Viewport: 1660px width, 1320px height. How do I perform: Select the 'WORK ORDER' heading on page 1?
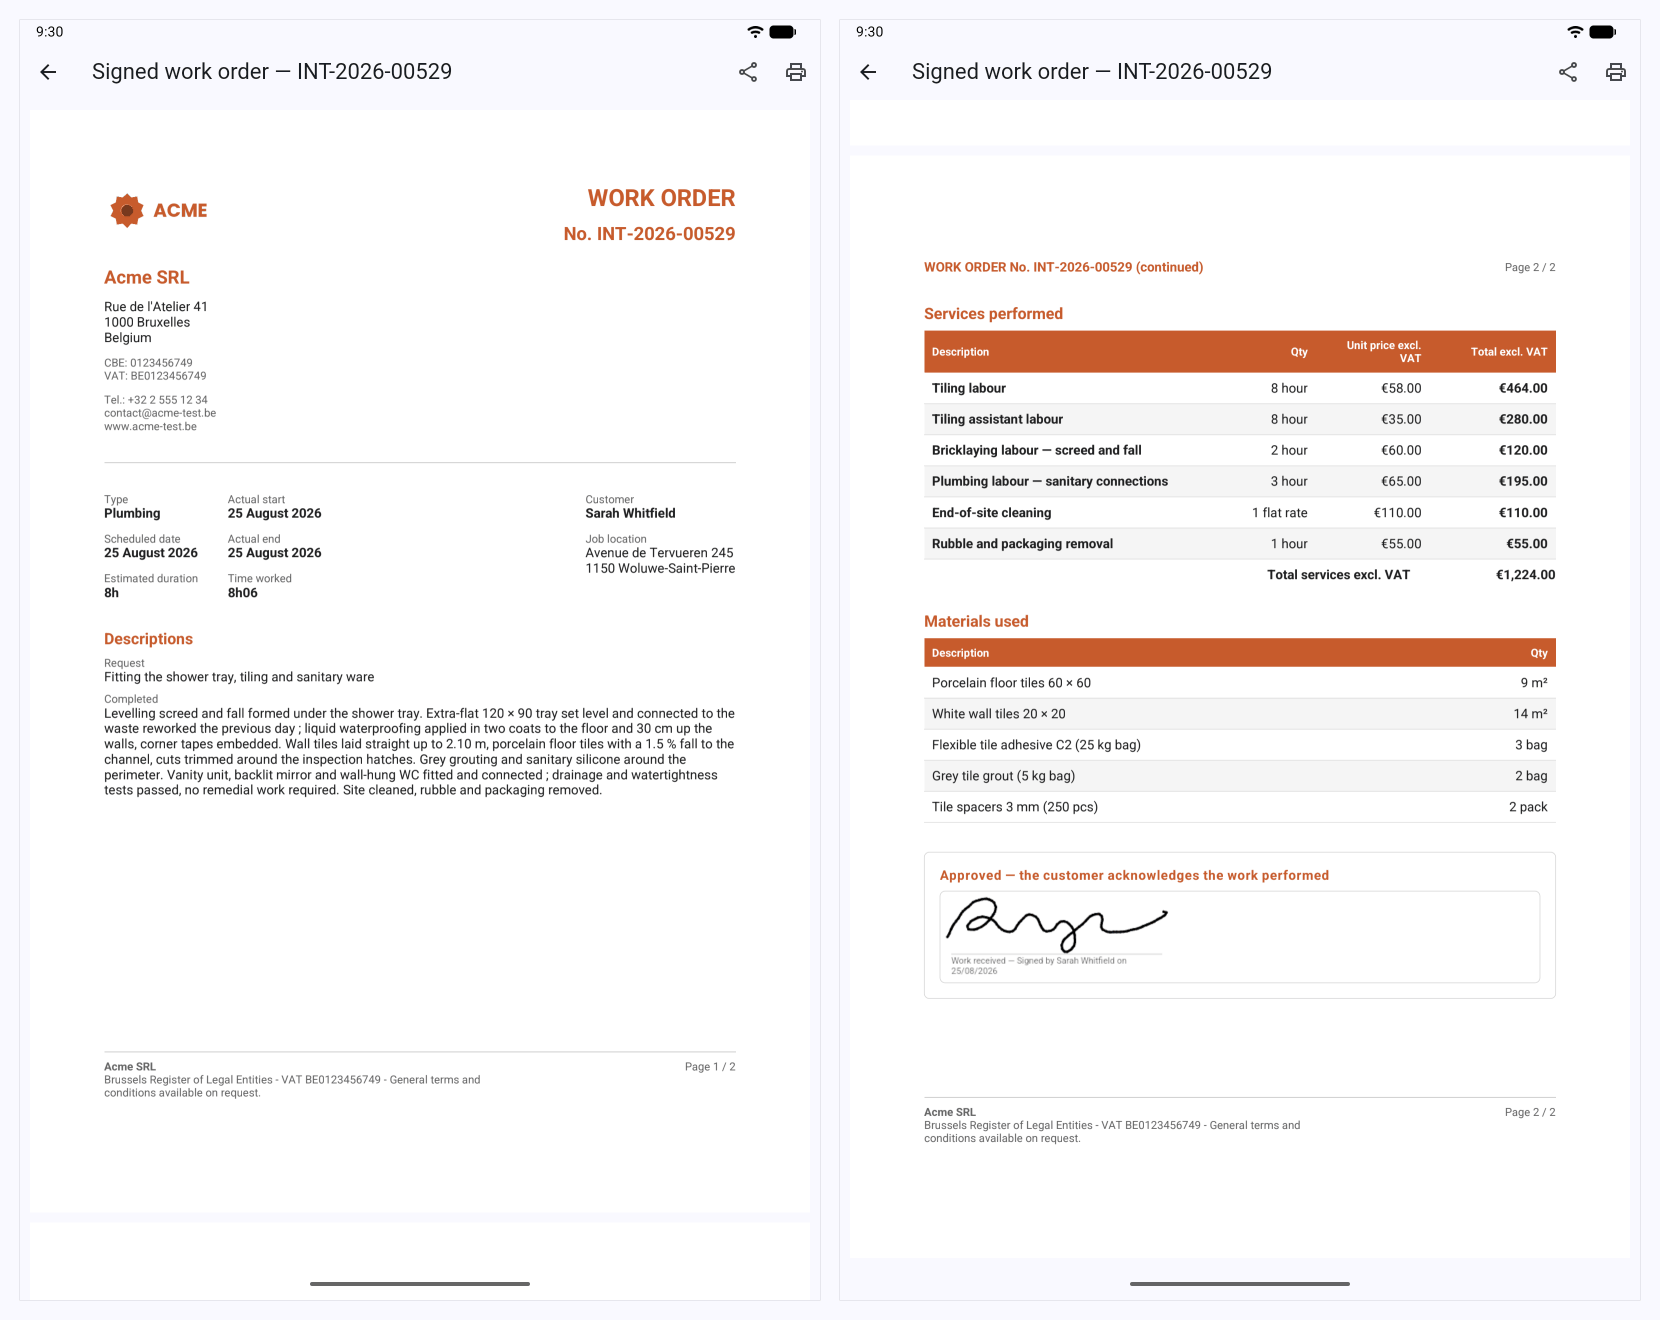661,198
